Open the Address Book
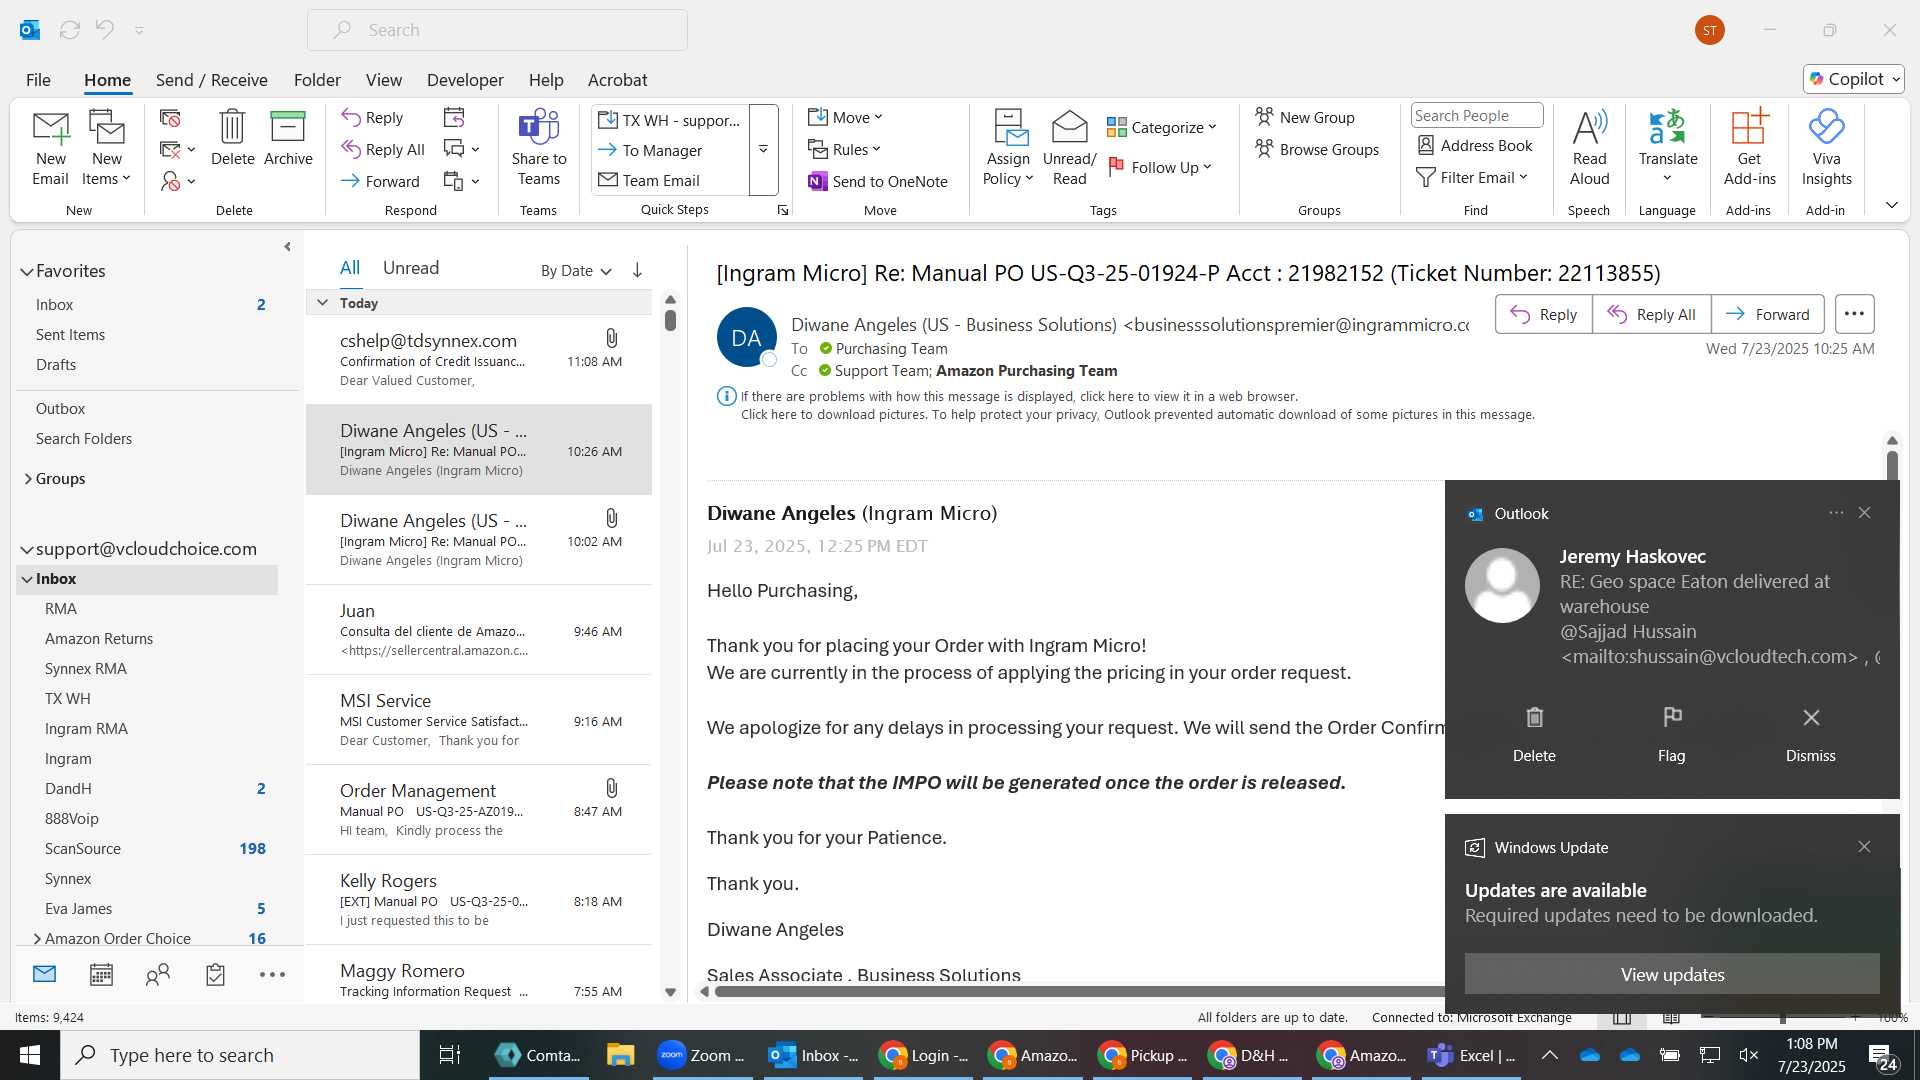This screenshot has height=1080, width=1920. pos(1475,145)
